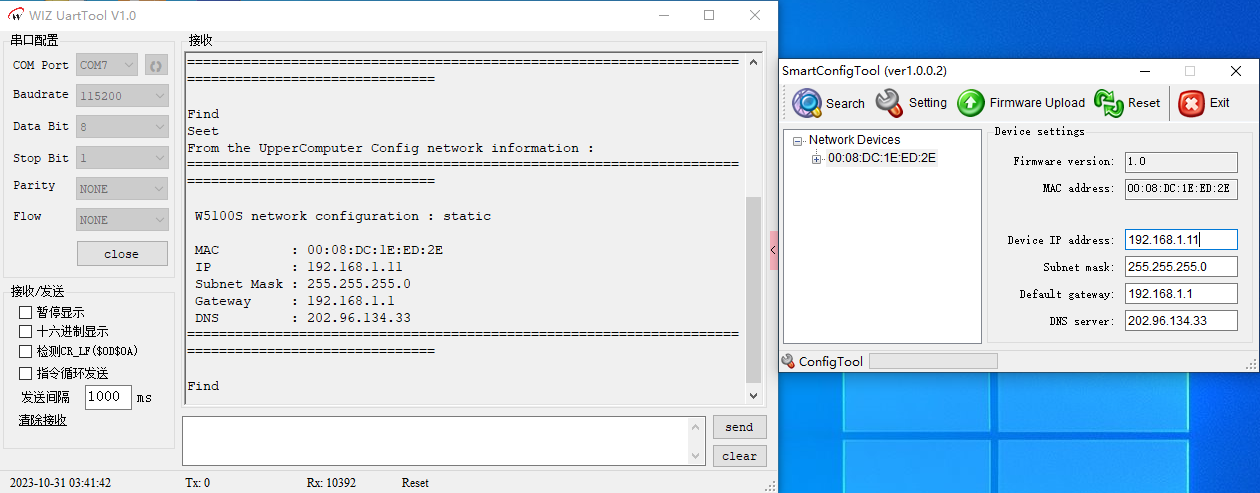Click the log line 'DNS : 202.96.134.33'
The height and width of the screenshot is (493, 1260).
click(x=303, y=318)
